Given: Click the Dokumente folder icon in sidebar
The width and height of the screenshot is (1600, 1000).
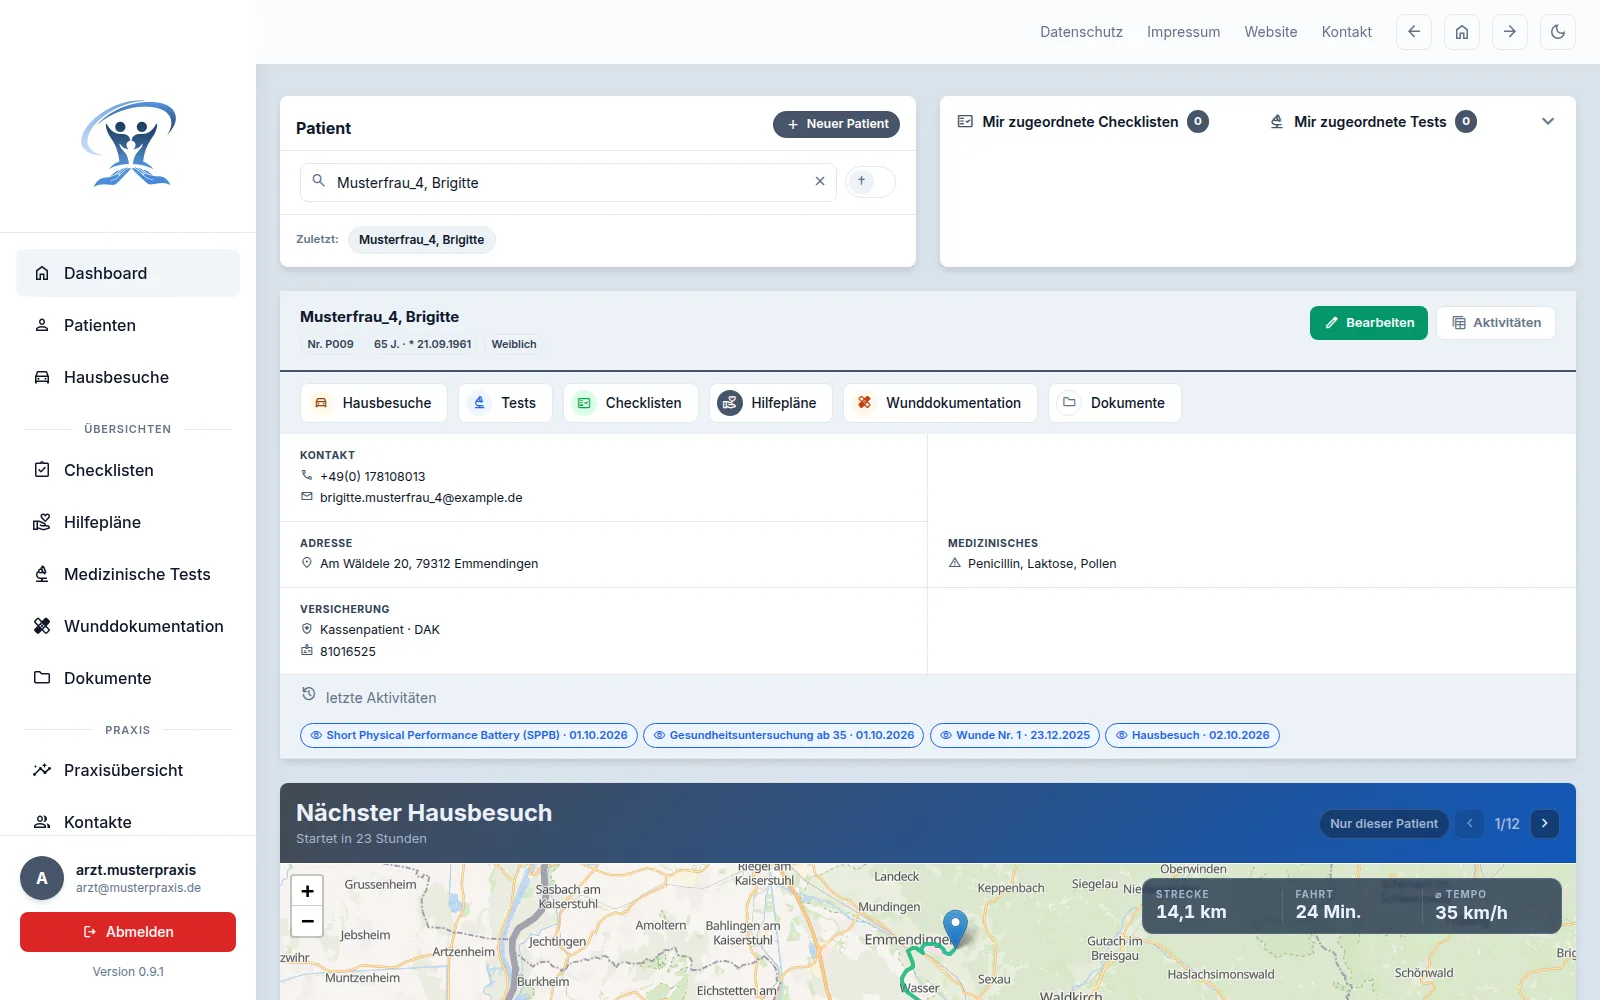Looking at the screenshot, I should coord(42,678).
